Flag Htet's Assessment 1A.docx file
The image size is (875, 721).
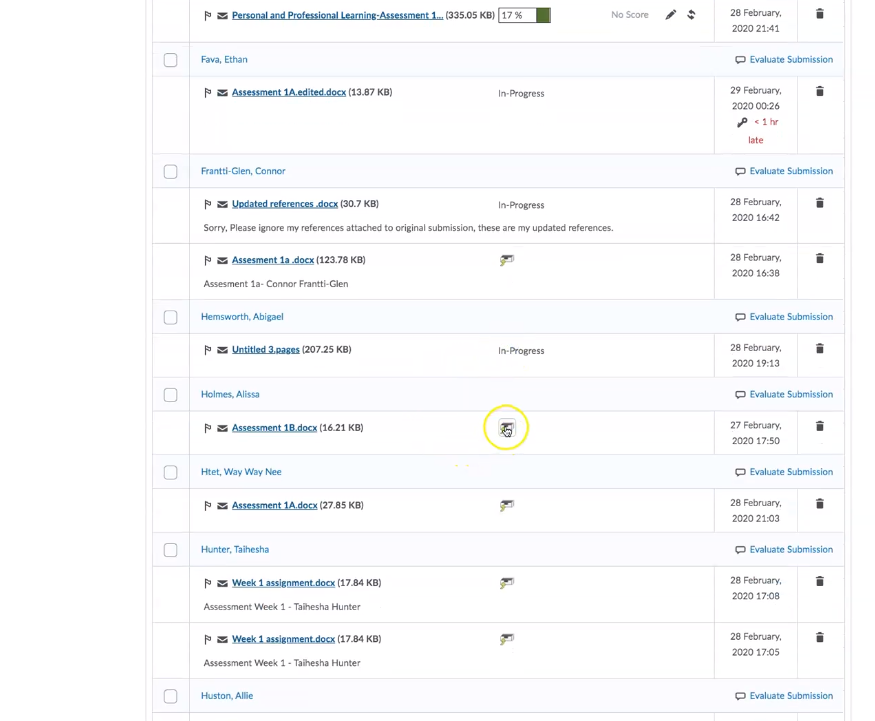208,506
